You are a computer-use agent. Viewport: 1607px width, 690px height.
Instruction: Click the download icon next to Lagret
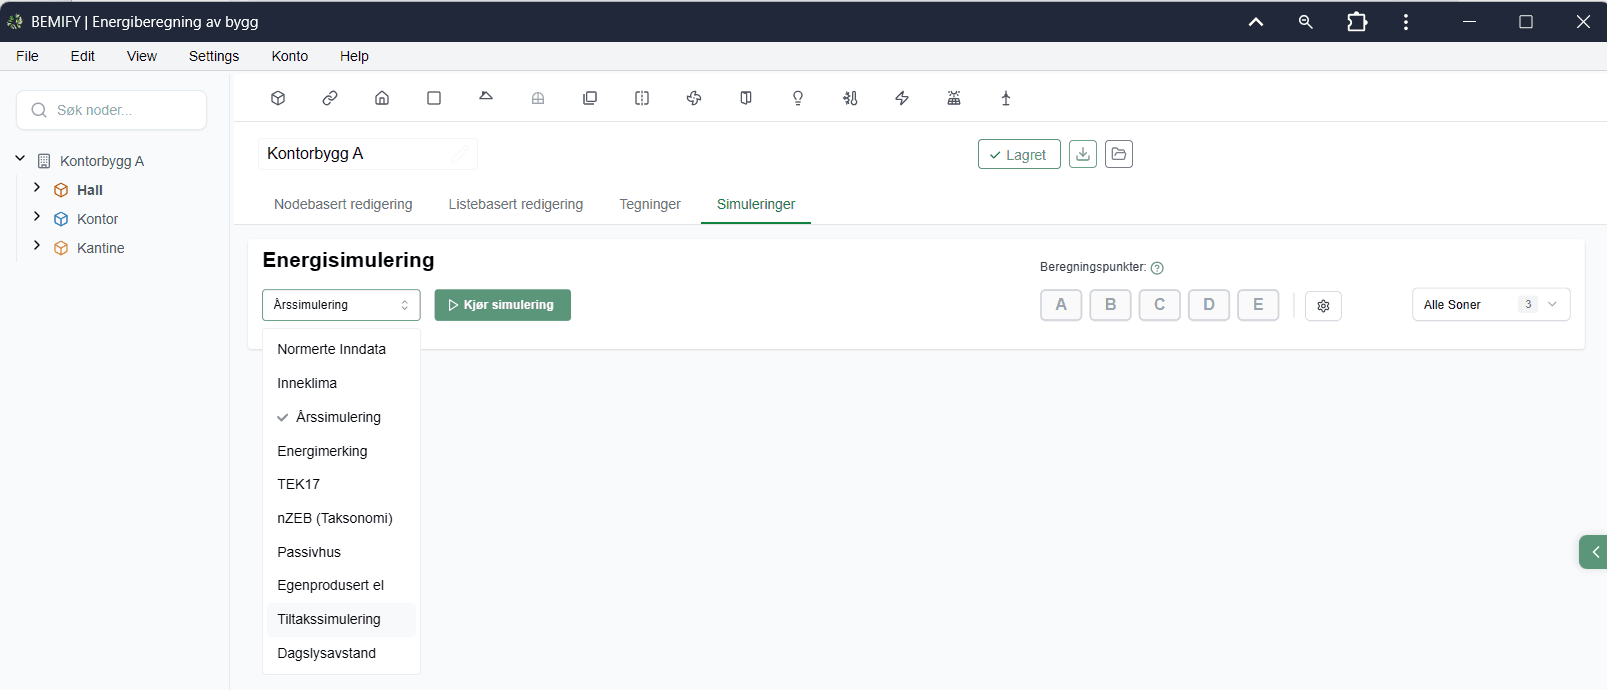pyautogui.click(x=1083, y=154)
